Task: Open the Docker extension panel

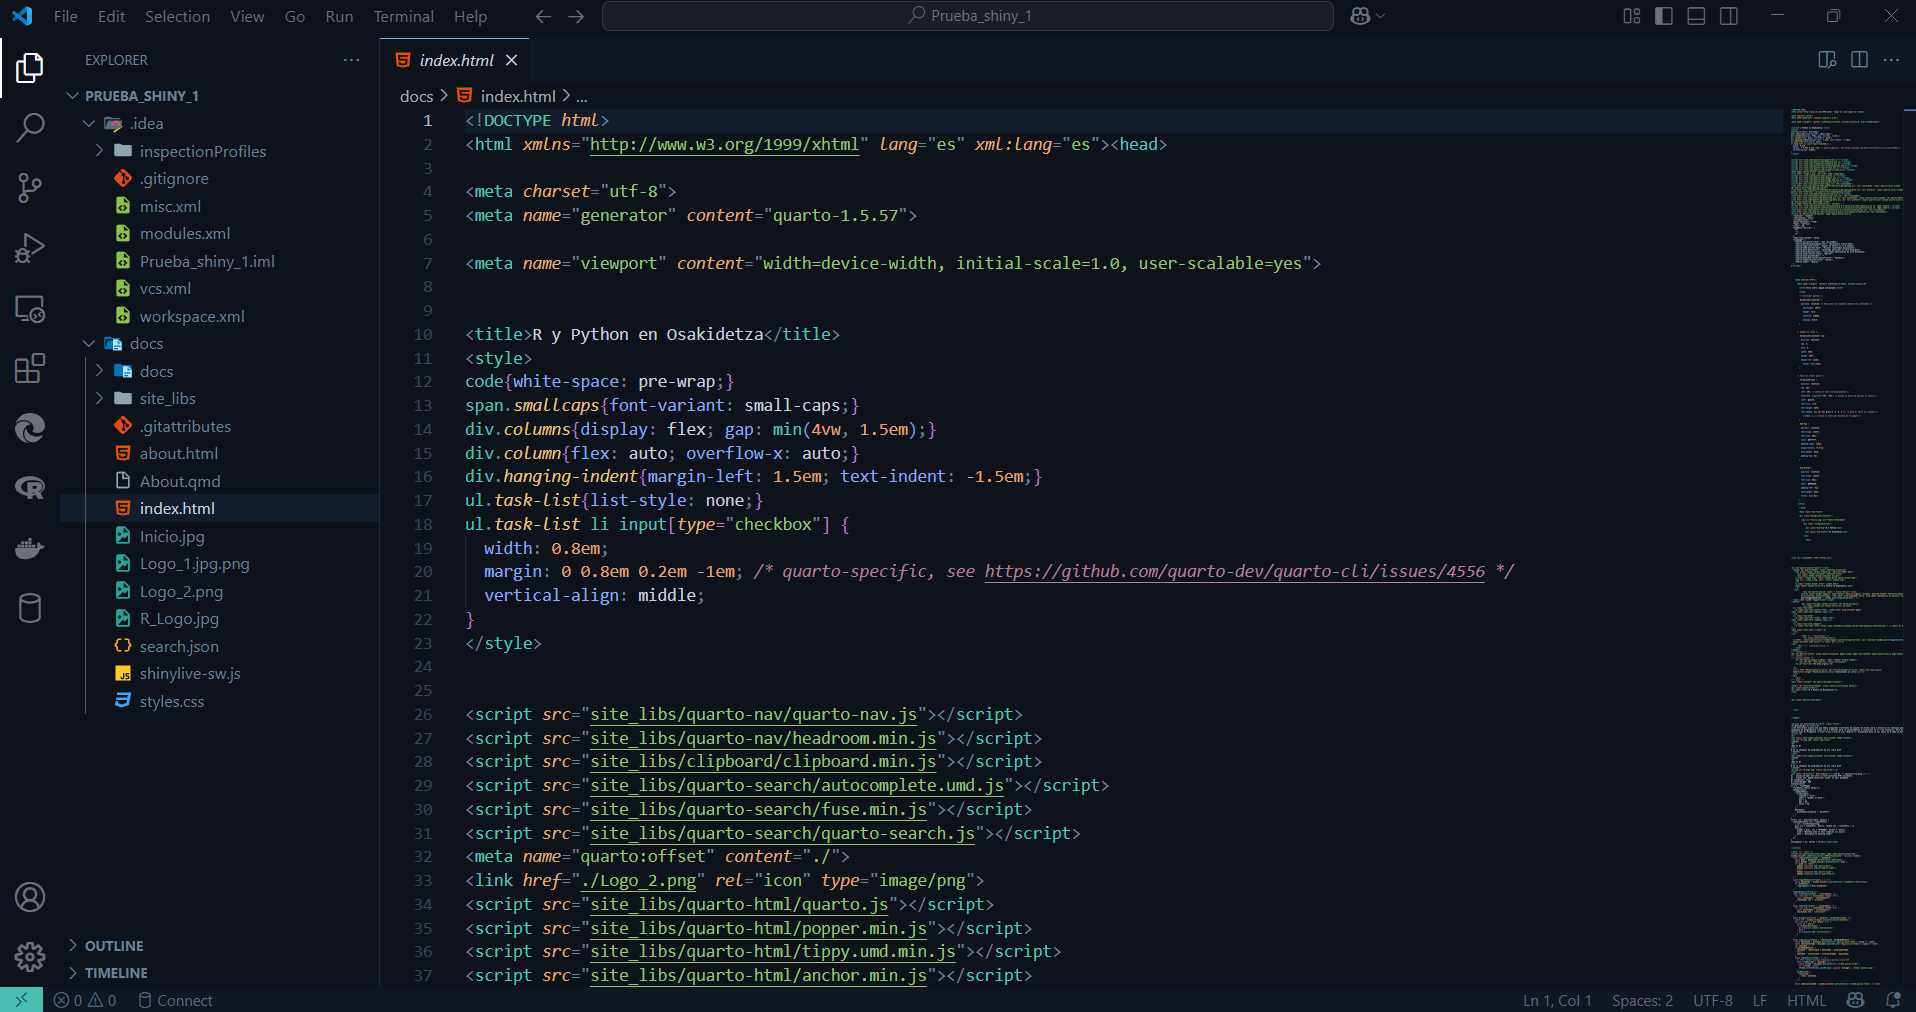Action: 30,548
